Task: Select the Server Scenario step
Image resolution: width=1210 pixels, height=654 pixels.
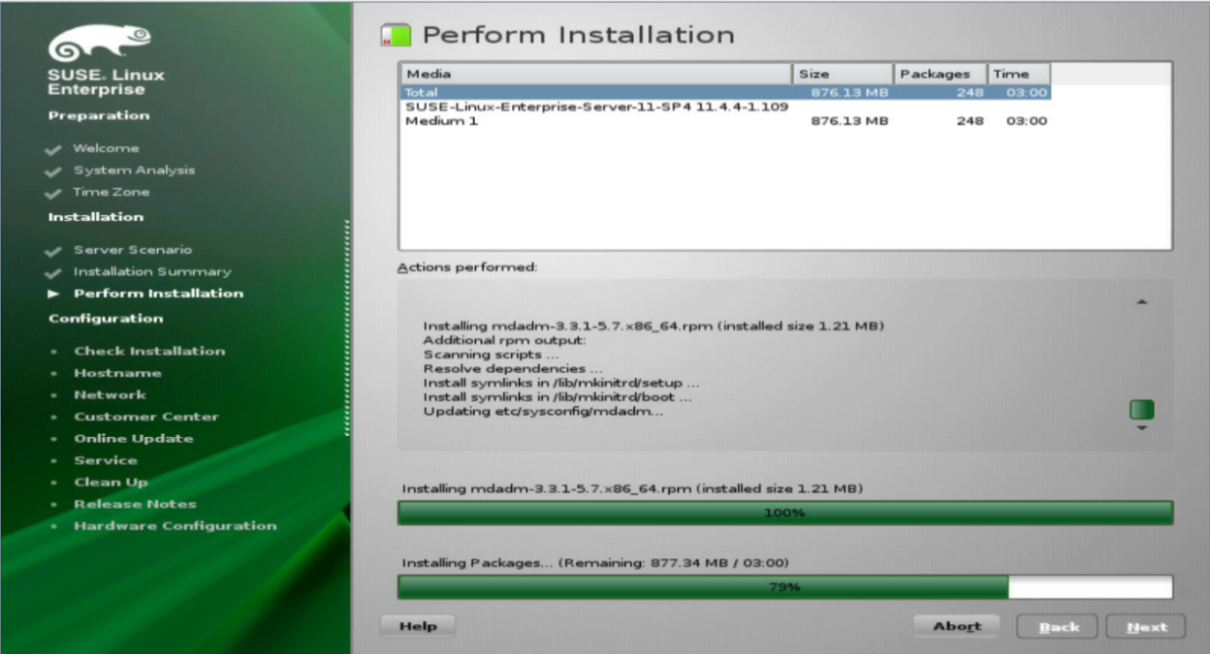Action: coord(132,250)
